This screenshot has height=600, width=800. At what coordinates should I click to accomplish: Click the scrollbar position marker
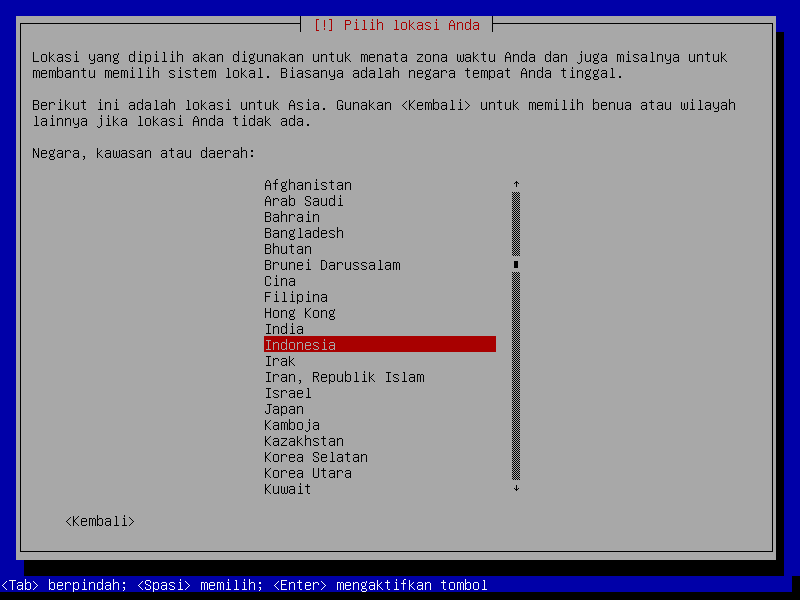click(x=516, y=265)
